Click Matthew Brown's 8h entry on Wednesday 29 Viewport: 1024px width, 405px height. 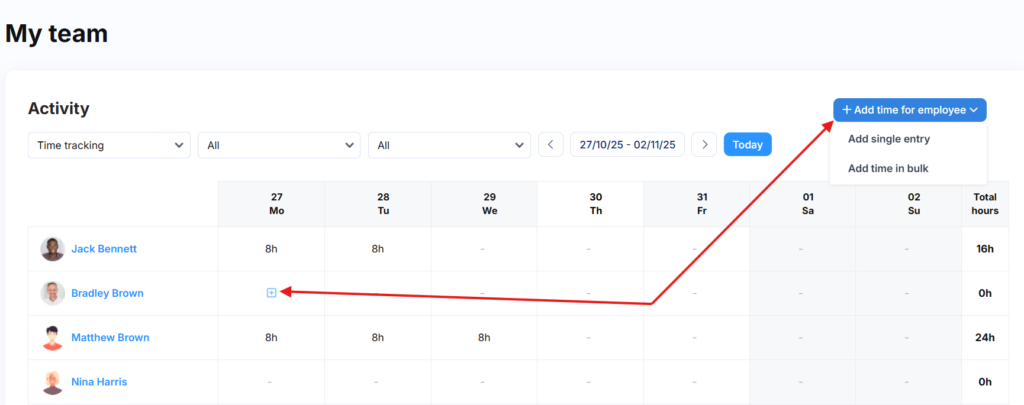(x=484, y=338)
